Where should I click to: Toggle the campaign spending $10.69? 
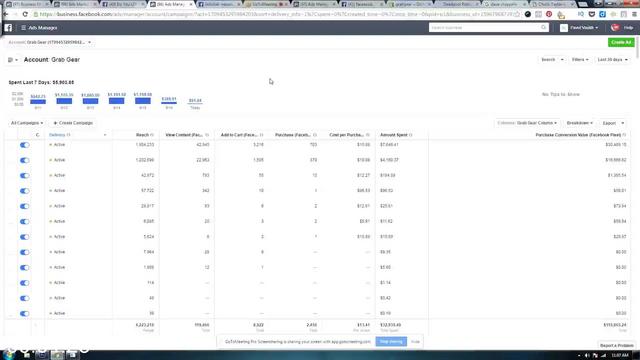tap(24, 237)
